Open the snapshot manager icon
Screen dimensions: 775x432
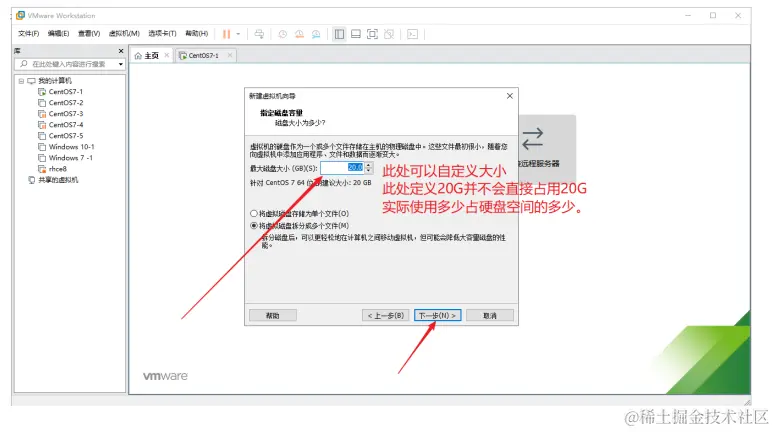point(316,34)
